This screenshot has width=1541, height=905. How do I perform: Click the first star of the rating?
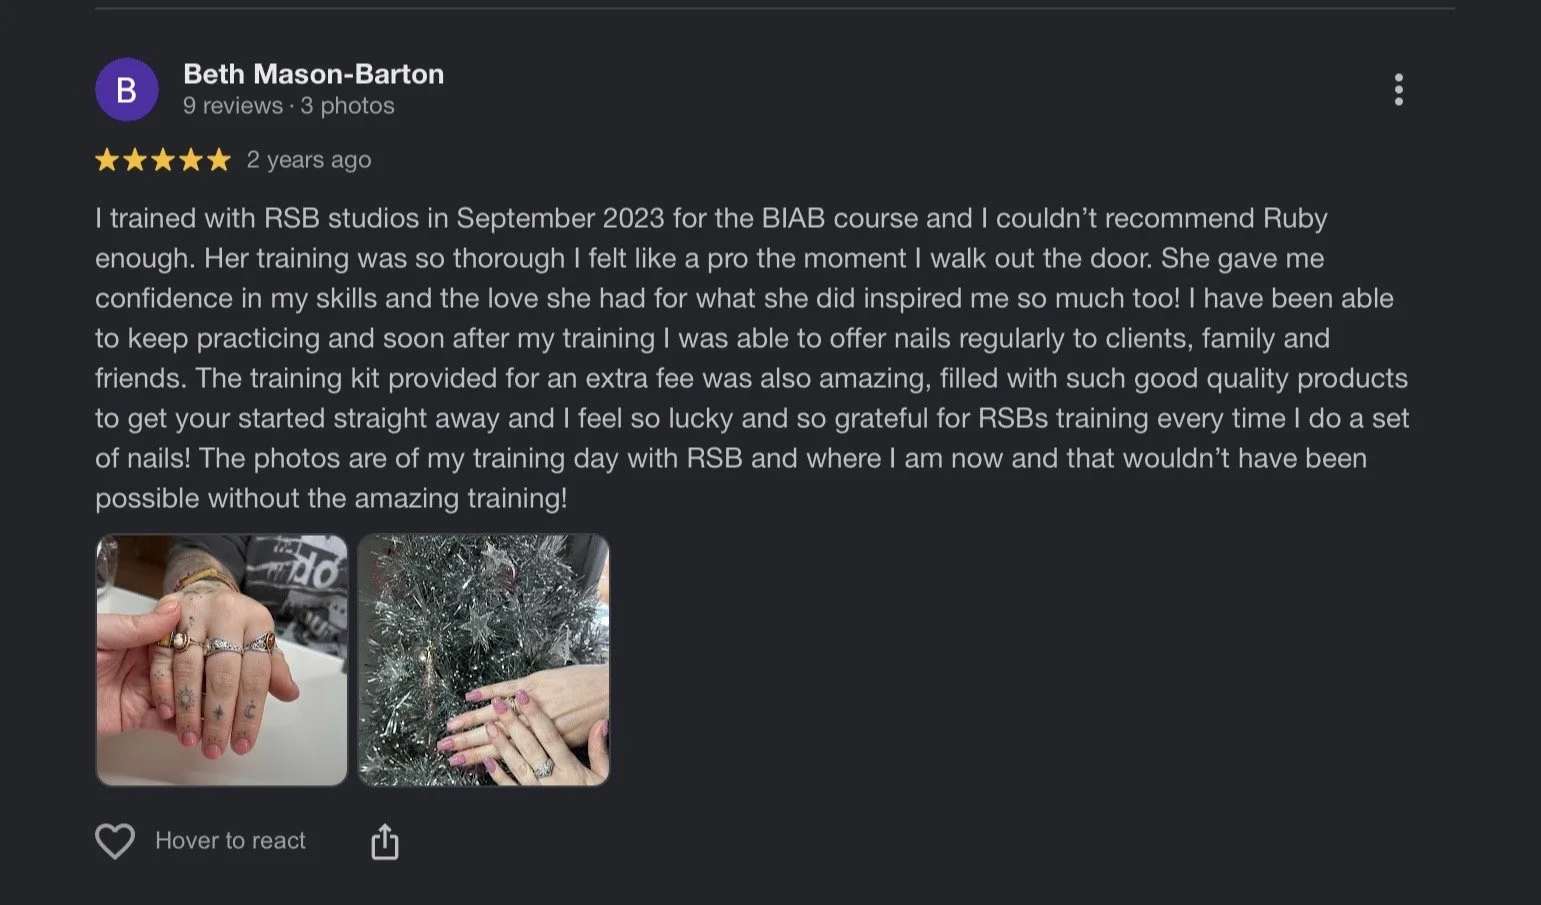pyautogui.click(x=107, y=160)
